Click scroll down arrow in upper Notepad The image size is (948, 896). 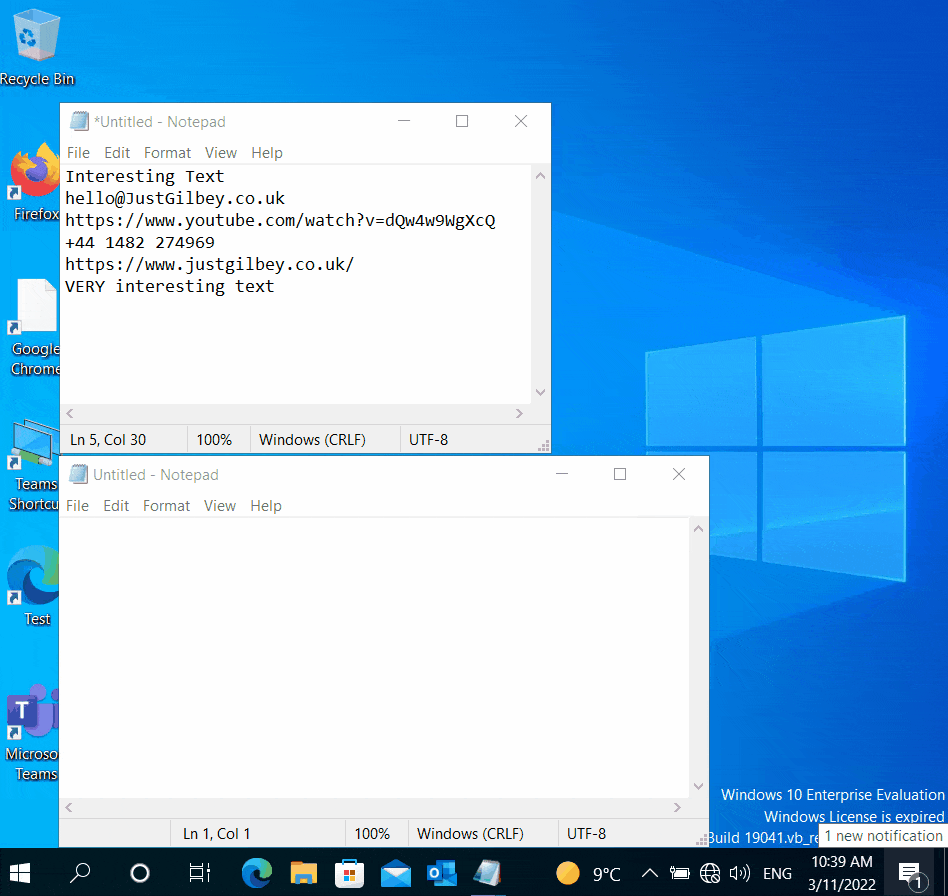tap(541, 392)
